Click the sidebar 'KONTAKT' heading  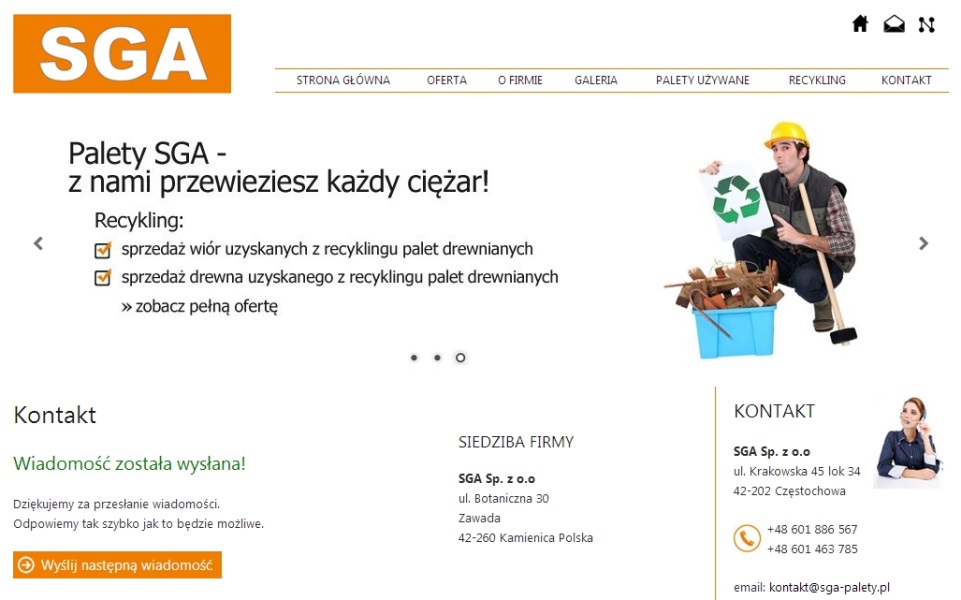tap(774, 411)
